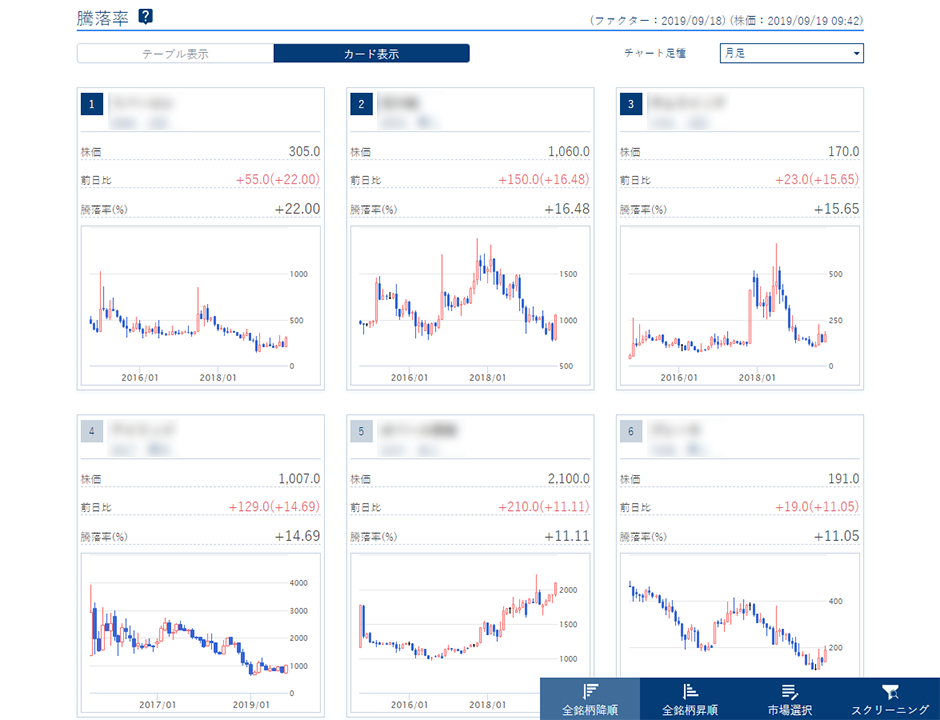
Task: Switch to テーブル表示 view
Action: tap(175, 54)
